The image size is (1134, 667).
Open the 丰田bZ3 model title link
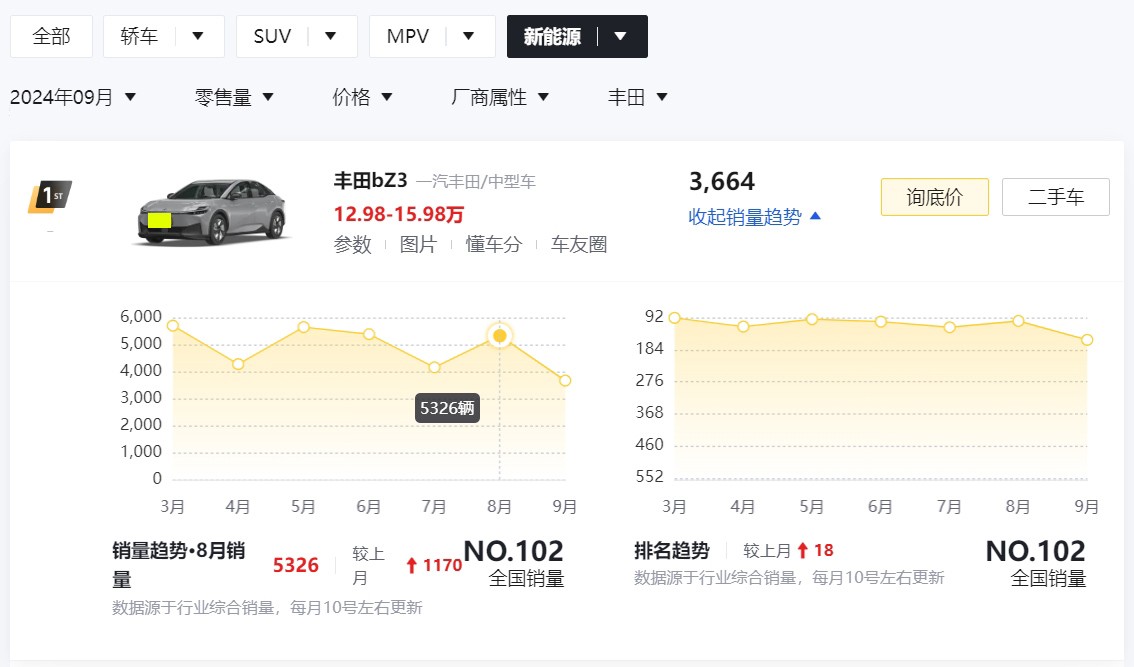pyautogui.click(x=370, y=180)
